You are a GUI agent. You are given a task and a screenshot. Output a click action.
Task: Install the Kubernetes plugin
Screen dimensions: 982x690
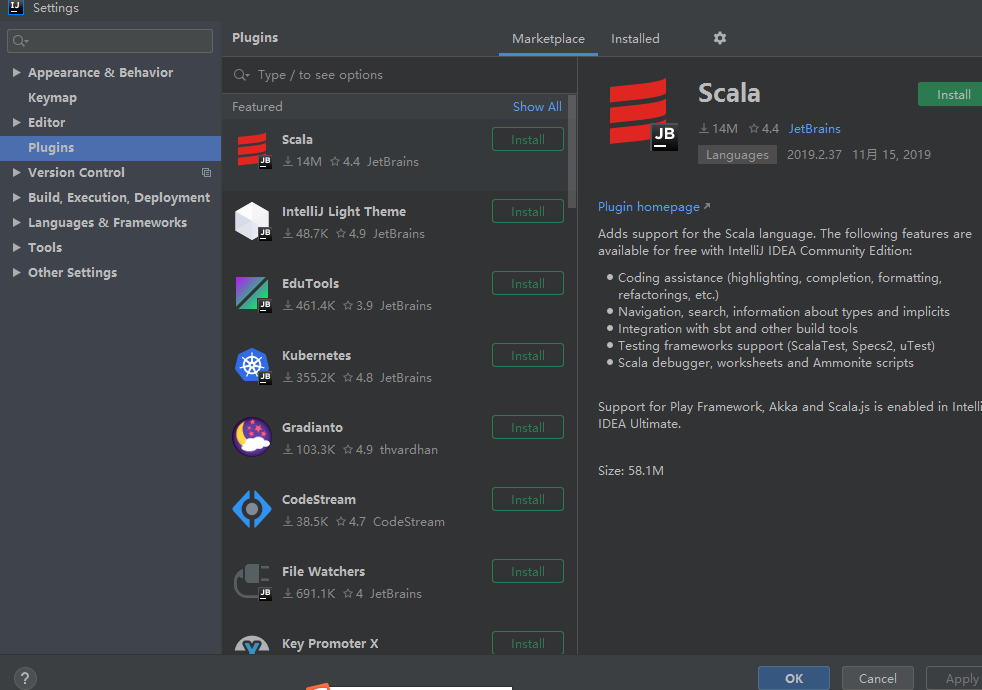pyautogui.click(x=527, y=356)
